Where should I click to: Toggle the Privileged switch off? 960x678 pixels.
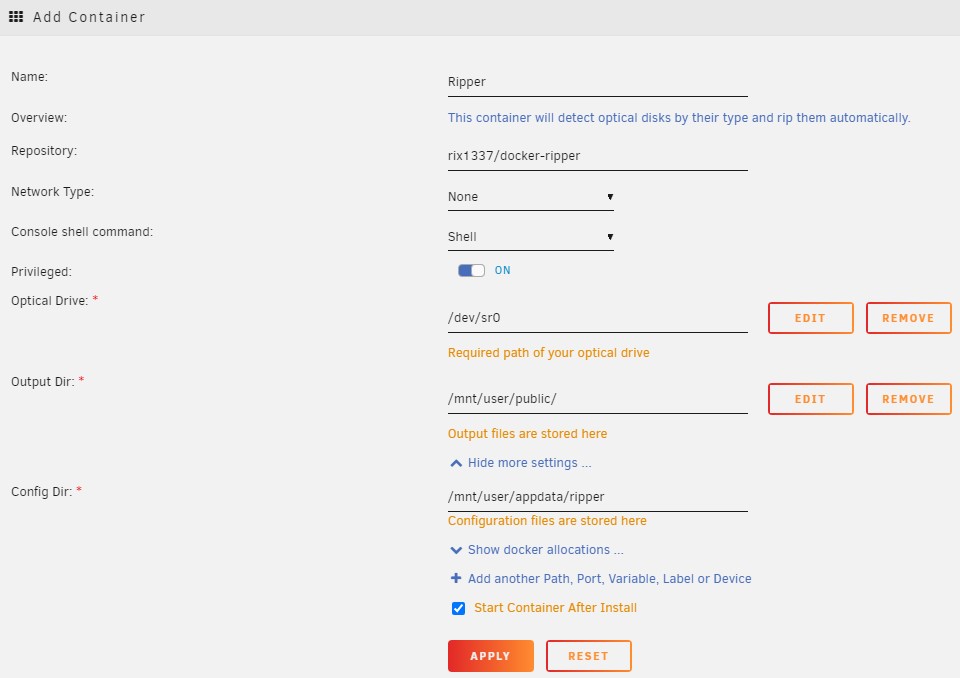pos(471,270)
